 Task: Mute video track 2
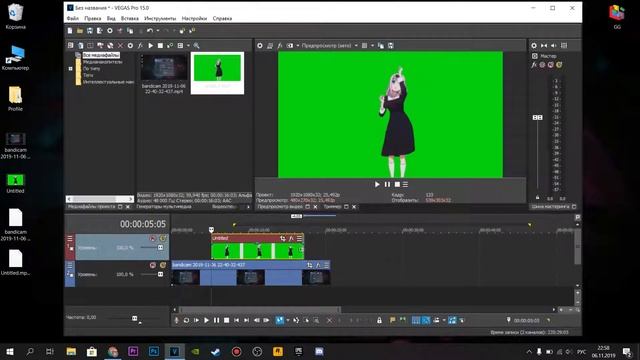(x=153, y=265)
